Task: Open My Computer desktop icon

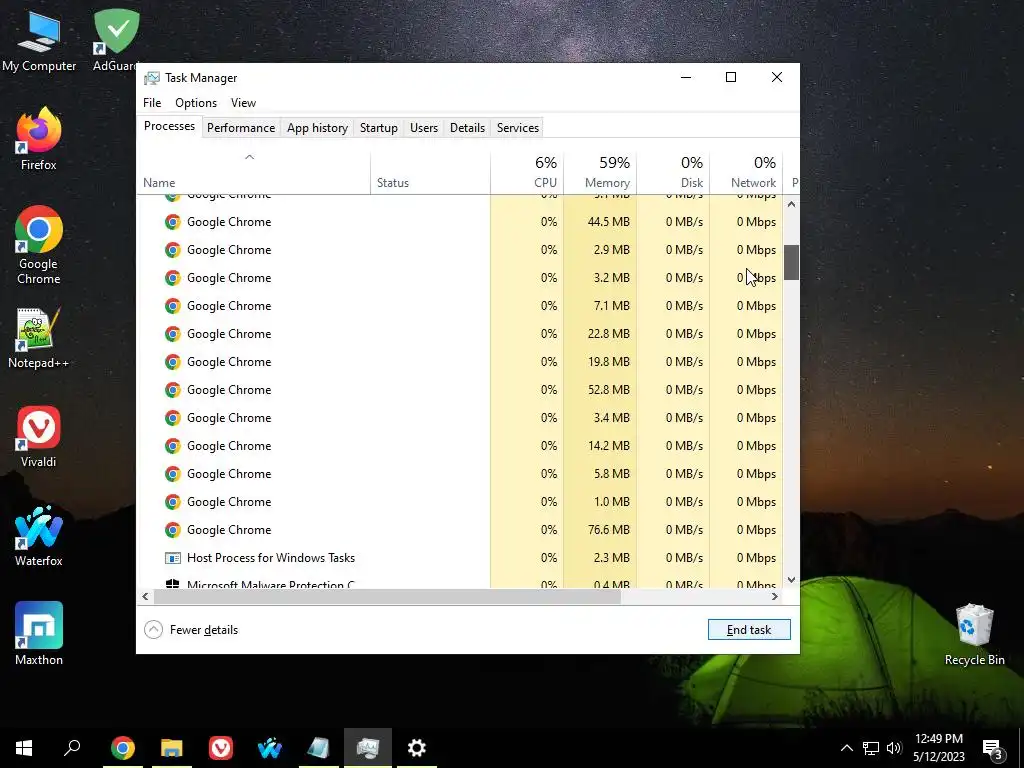Action: (39, 40)
